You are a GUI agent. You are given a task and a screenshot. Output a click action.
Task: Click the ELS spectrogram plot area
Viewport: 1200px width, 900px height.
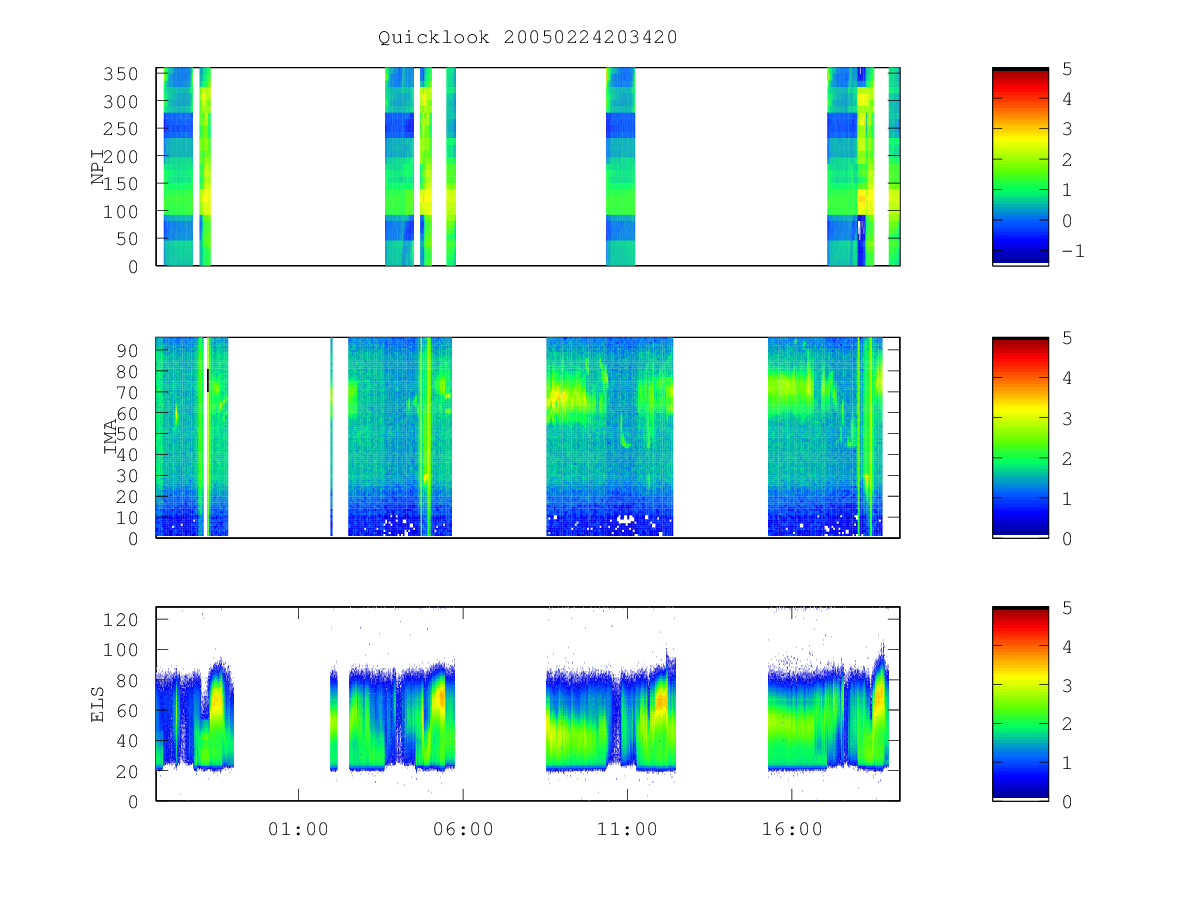click(x=528, y=703)
